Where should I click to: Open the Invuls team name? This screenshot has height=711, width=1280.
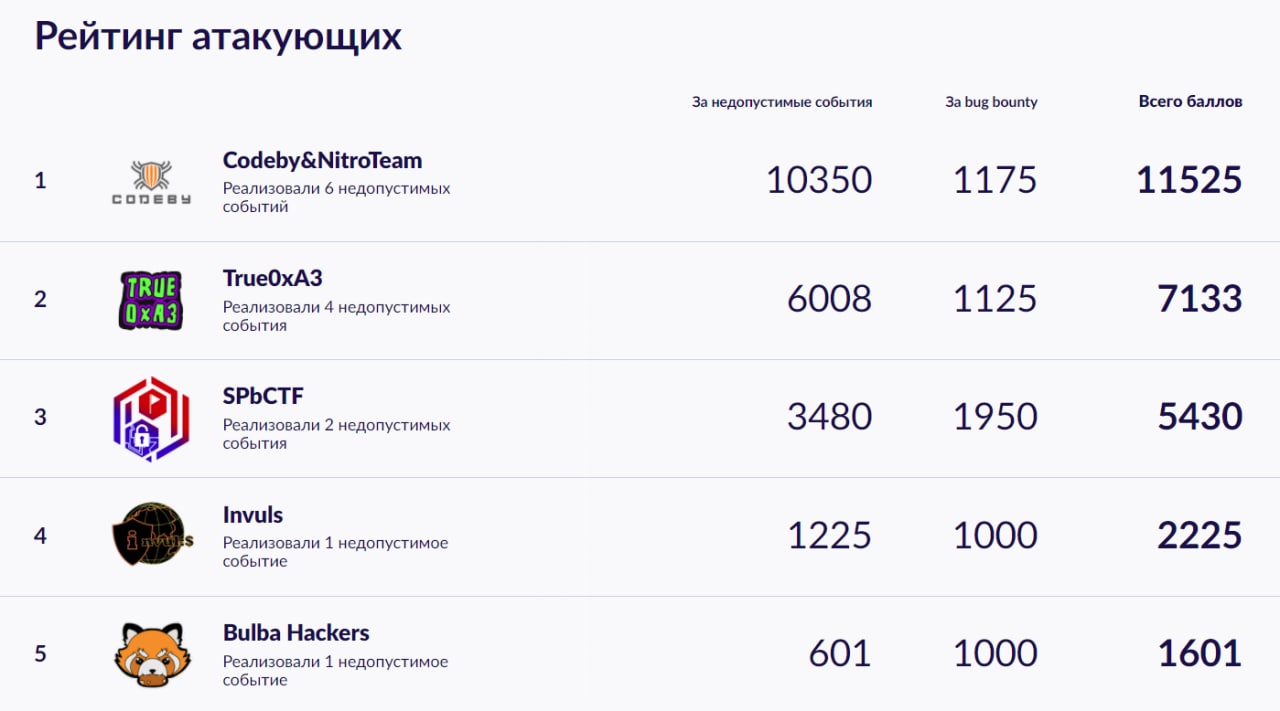pos(253,515)
